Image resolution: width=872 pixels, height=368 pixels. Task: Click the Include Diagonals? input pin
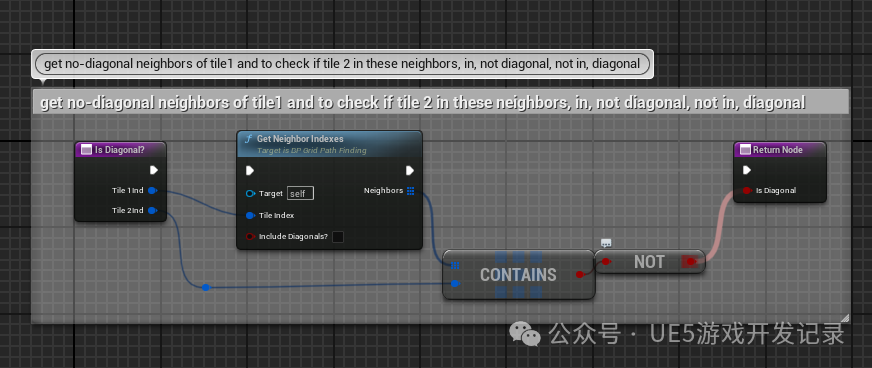click(250, 237)
